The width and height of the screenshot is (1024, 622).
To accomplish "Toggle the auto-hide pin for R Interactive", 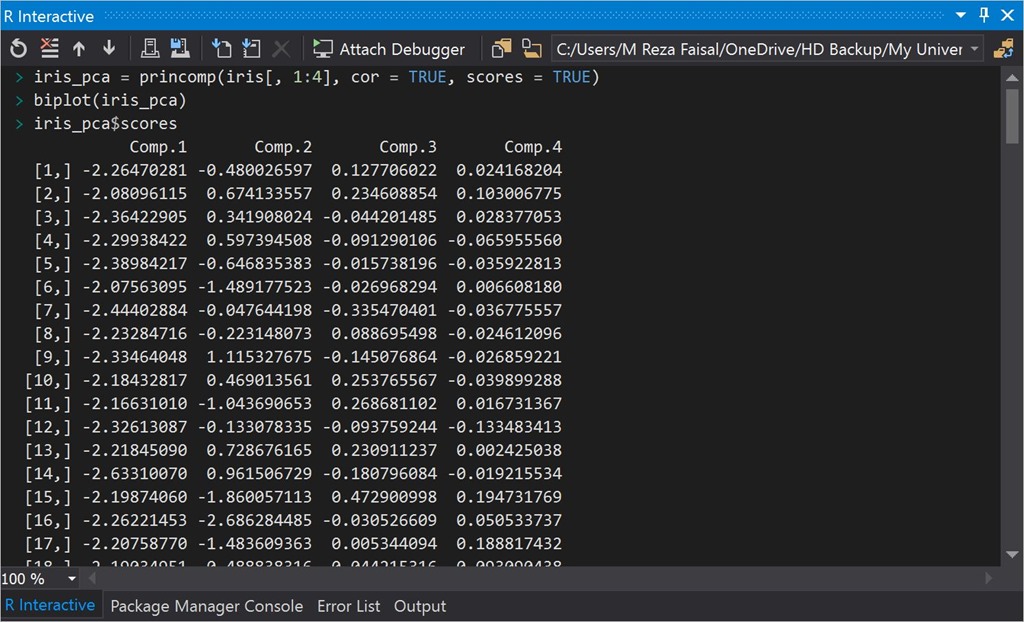I will tap(984, 16).
